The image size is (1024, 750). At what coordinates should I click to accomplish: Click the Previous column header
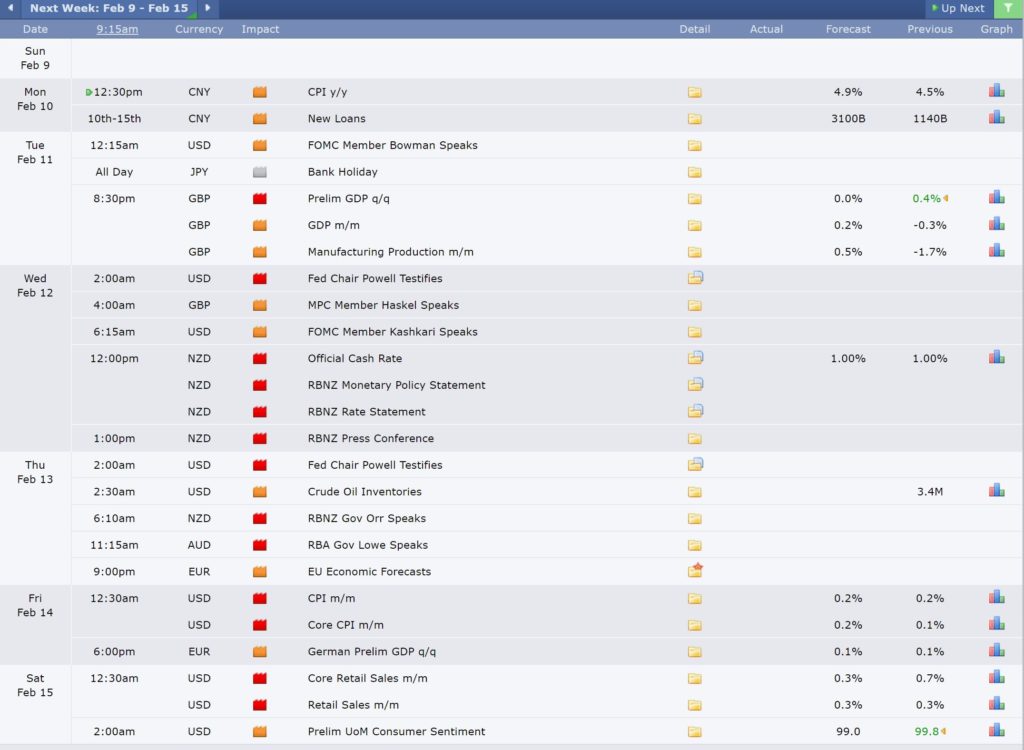point(930,29)
